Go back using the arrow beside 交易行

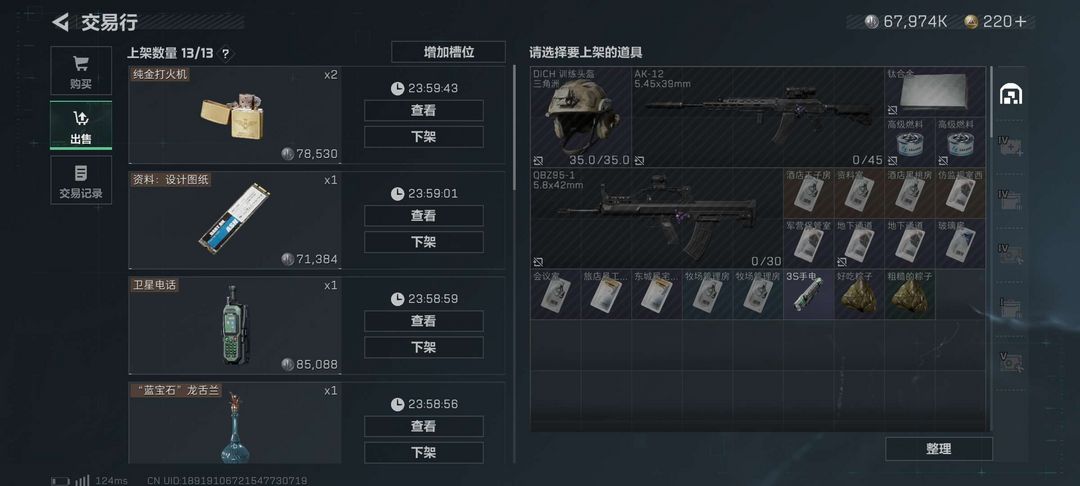click(x=61, y=23)
